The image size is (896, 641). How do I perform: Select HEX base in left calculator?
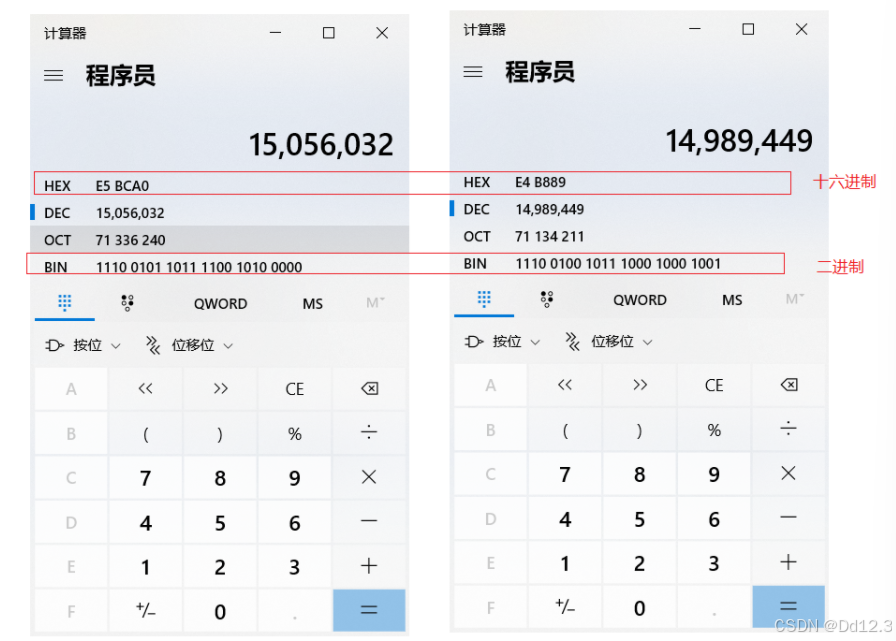tap(219, 186)
